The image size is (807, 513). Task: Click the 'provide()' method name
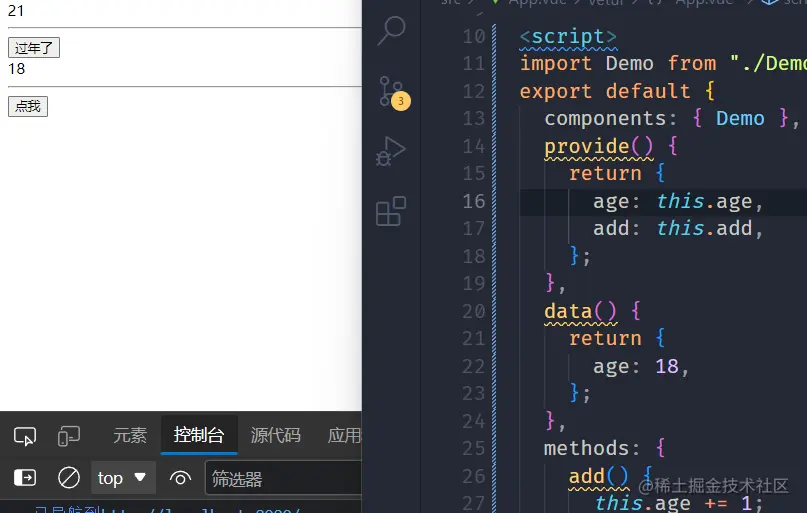(x=599, y=147)
